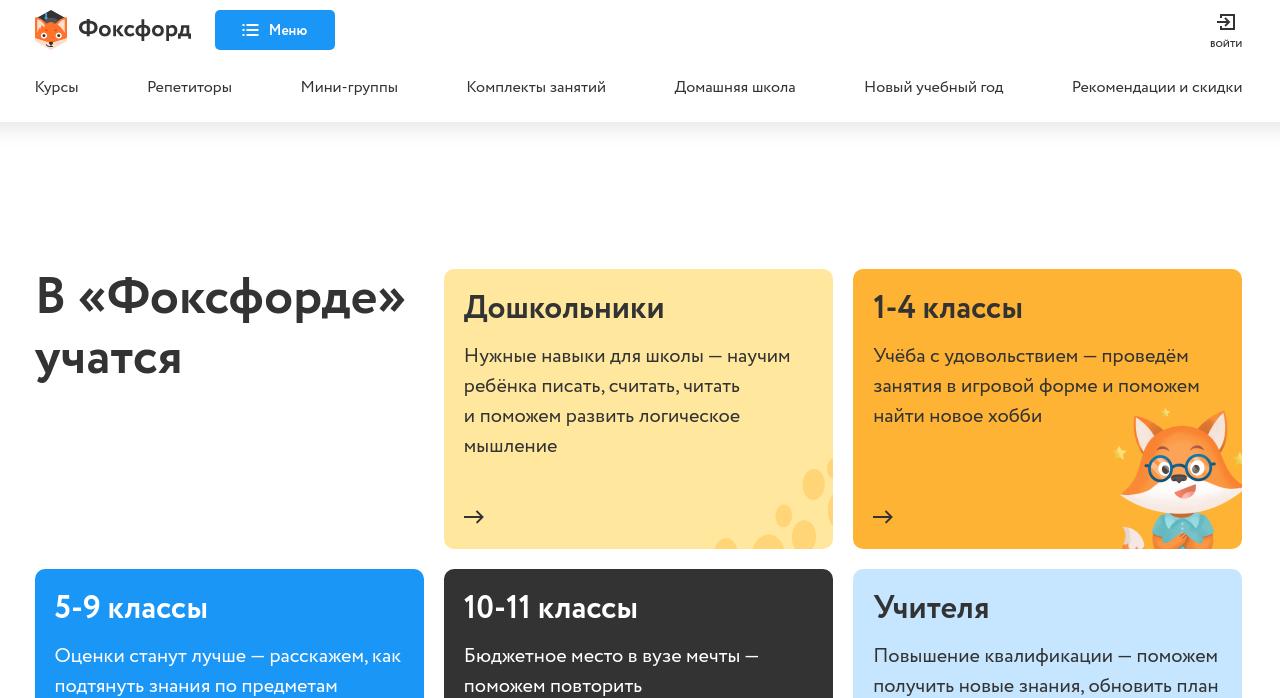This screenshot has height=698, width=1280.
Task: Click text 'Повышение квалификации' description
Action: pos(1046,671)
